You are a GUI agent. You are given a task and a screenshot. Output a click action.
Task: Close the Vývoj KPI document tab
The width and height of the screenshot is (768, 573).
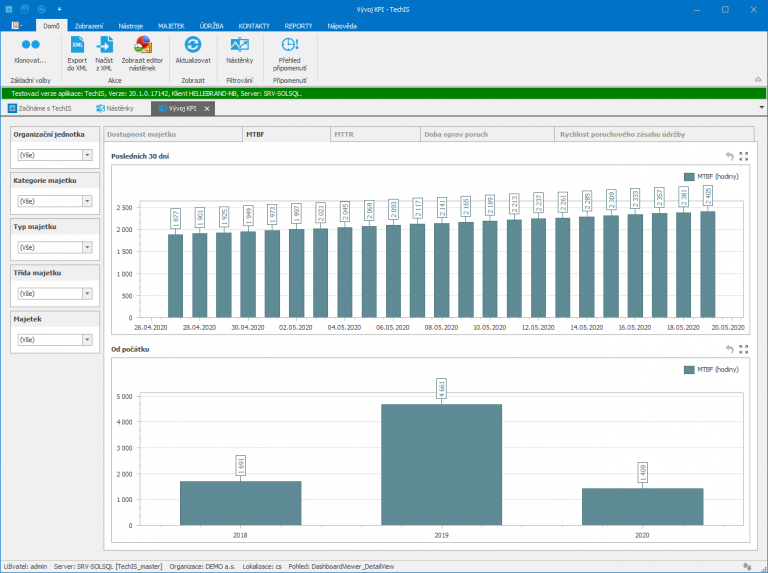click(x=205, y=108)
